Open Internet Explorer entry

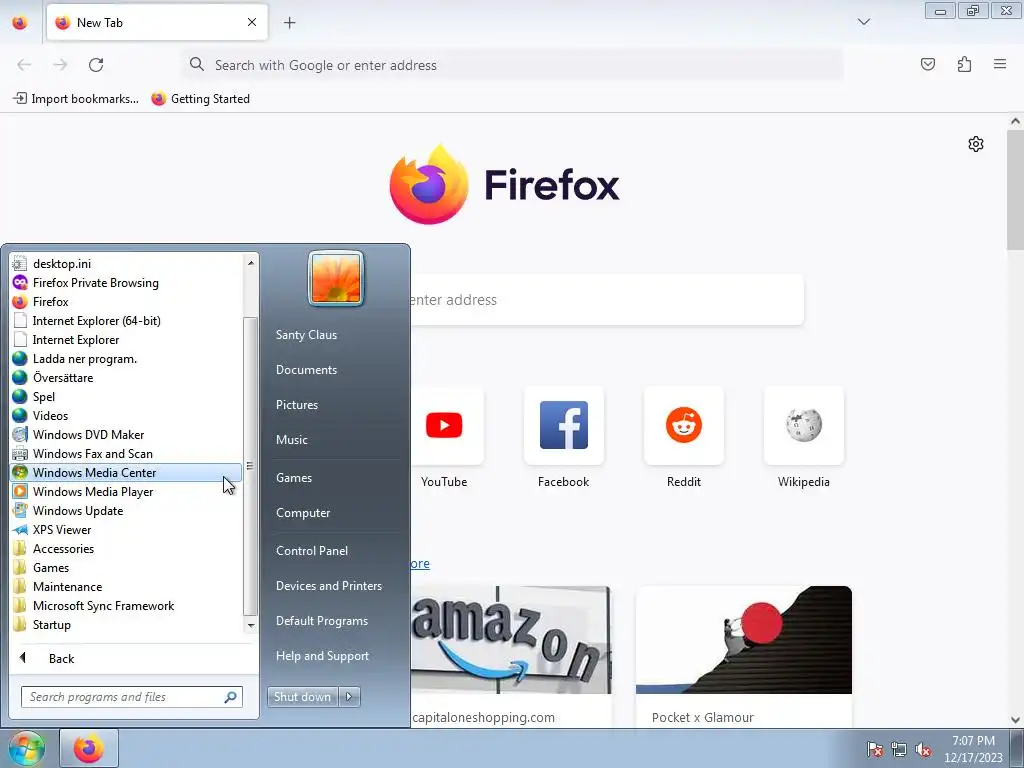[125, 340]
